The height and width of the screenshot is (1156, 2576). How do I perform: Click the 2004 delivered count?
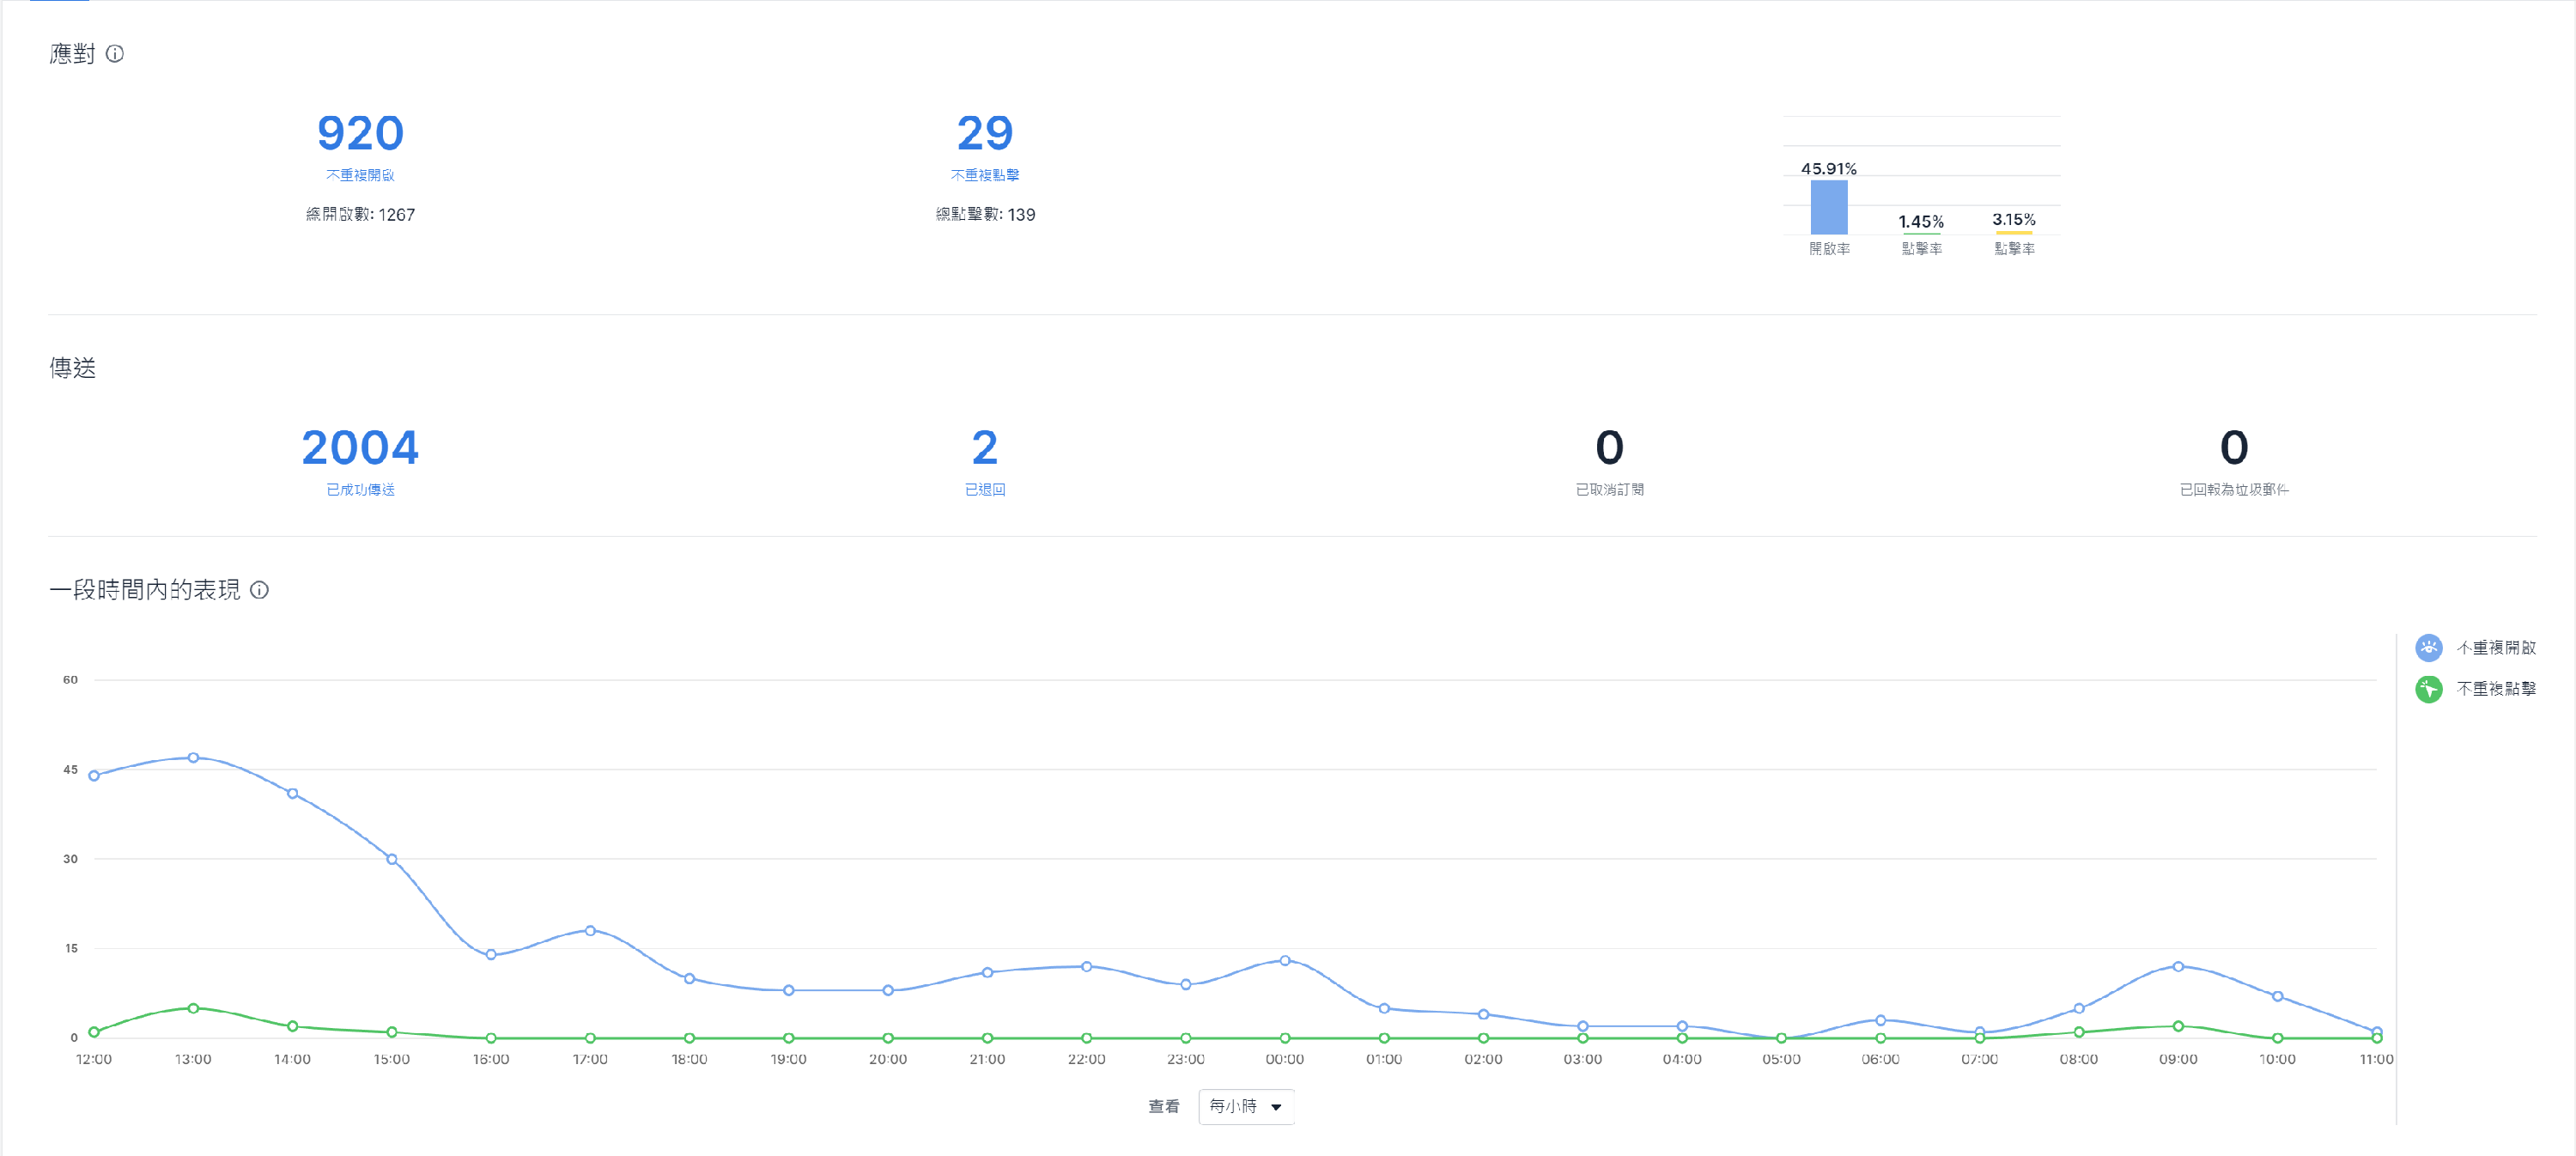[x=360, y=447]
